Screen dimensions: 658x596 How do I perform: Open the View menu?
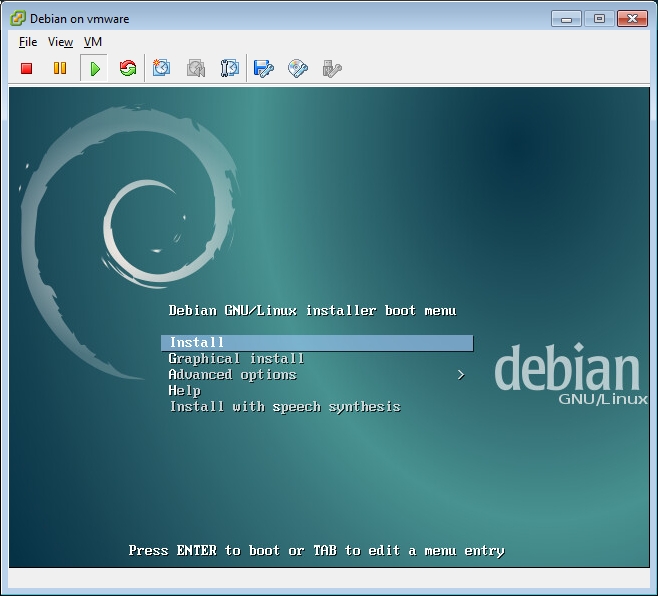tap(60, 42)
